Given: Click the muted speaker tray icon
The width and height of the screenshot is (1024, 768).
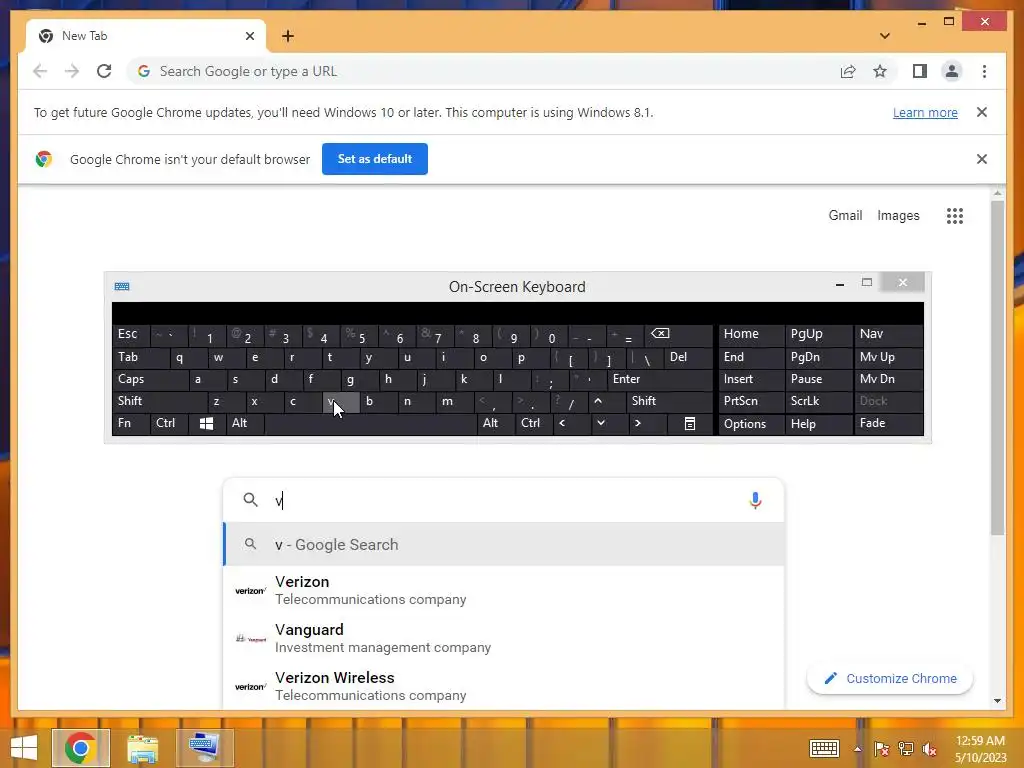Looking at the screenshot, I should [x=929, y=749].
